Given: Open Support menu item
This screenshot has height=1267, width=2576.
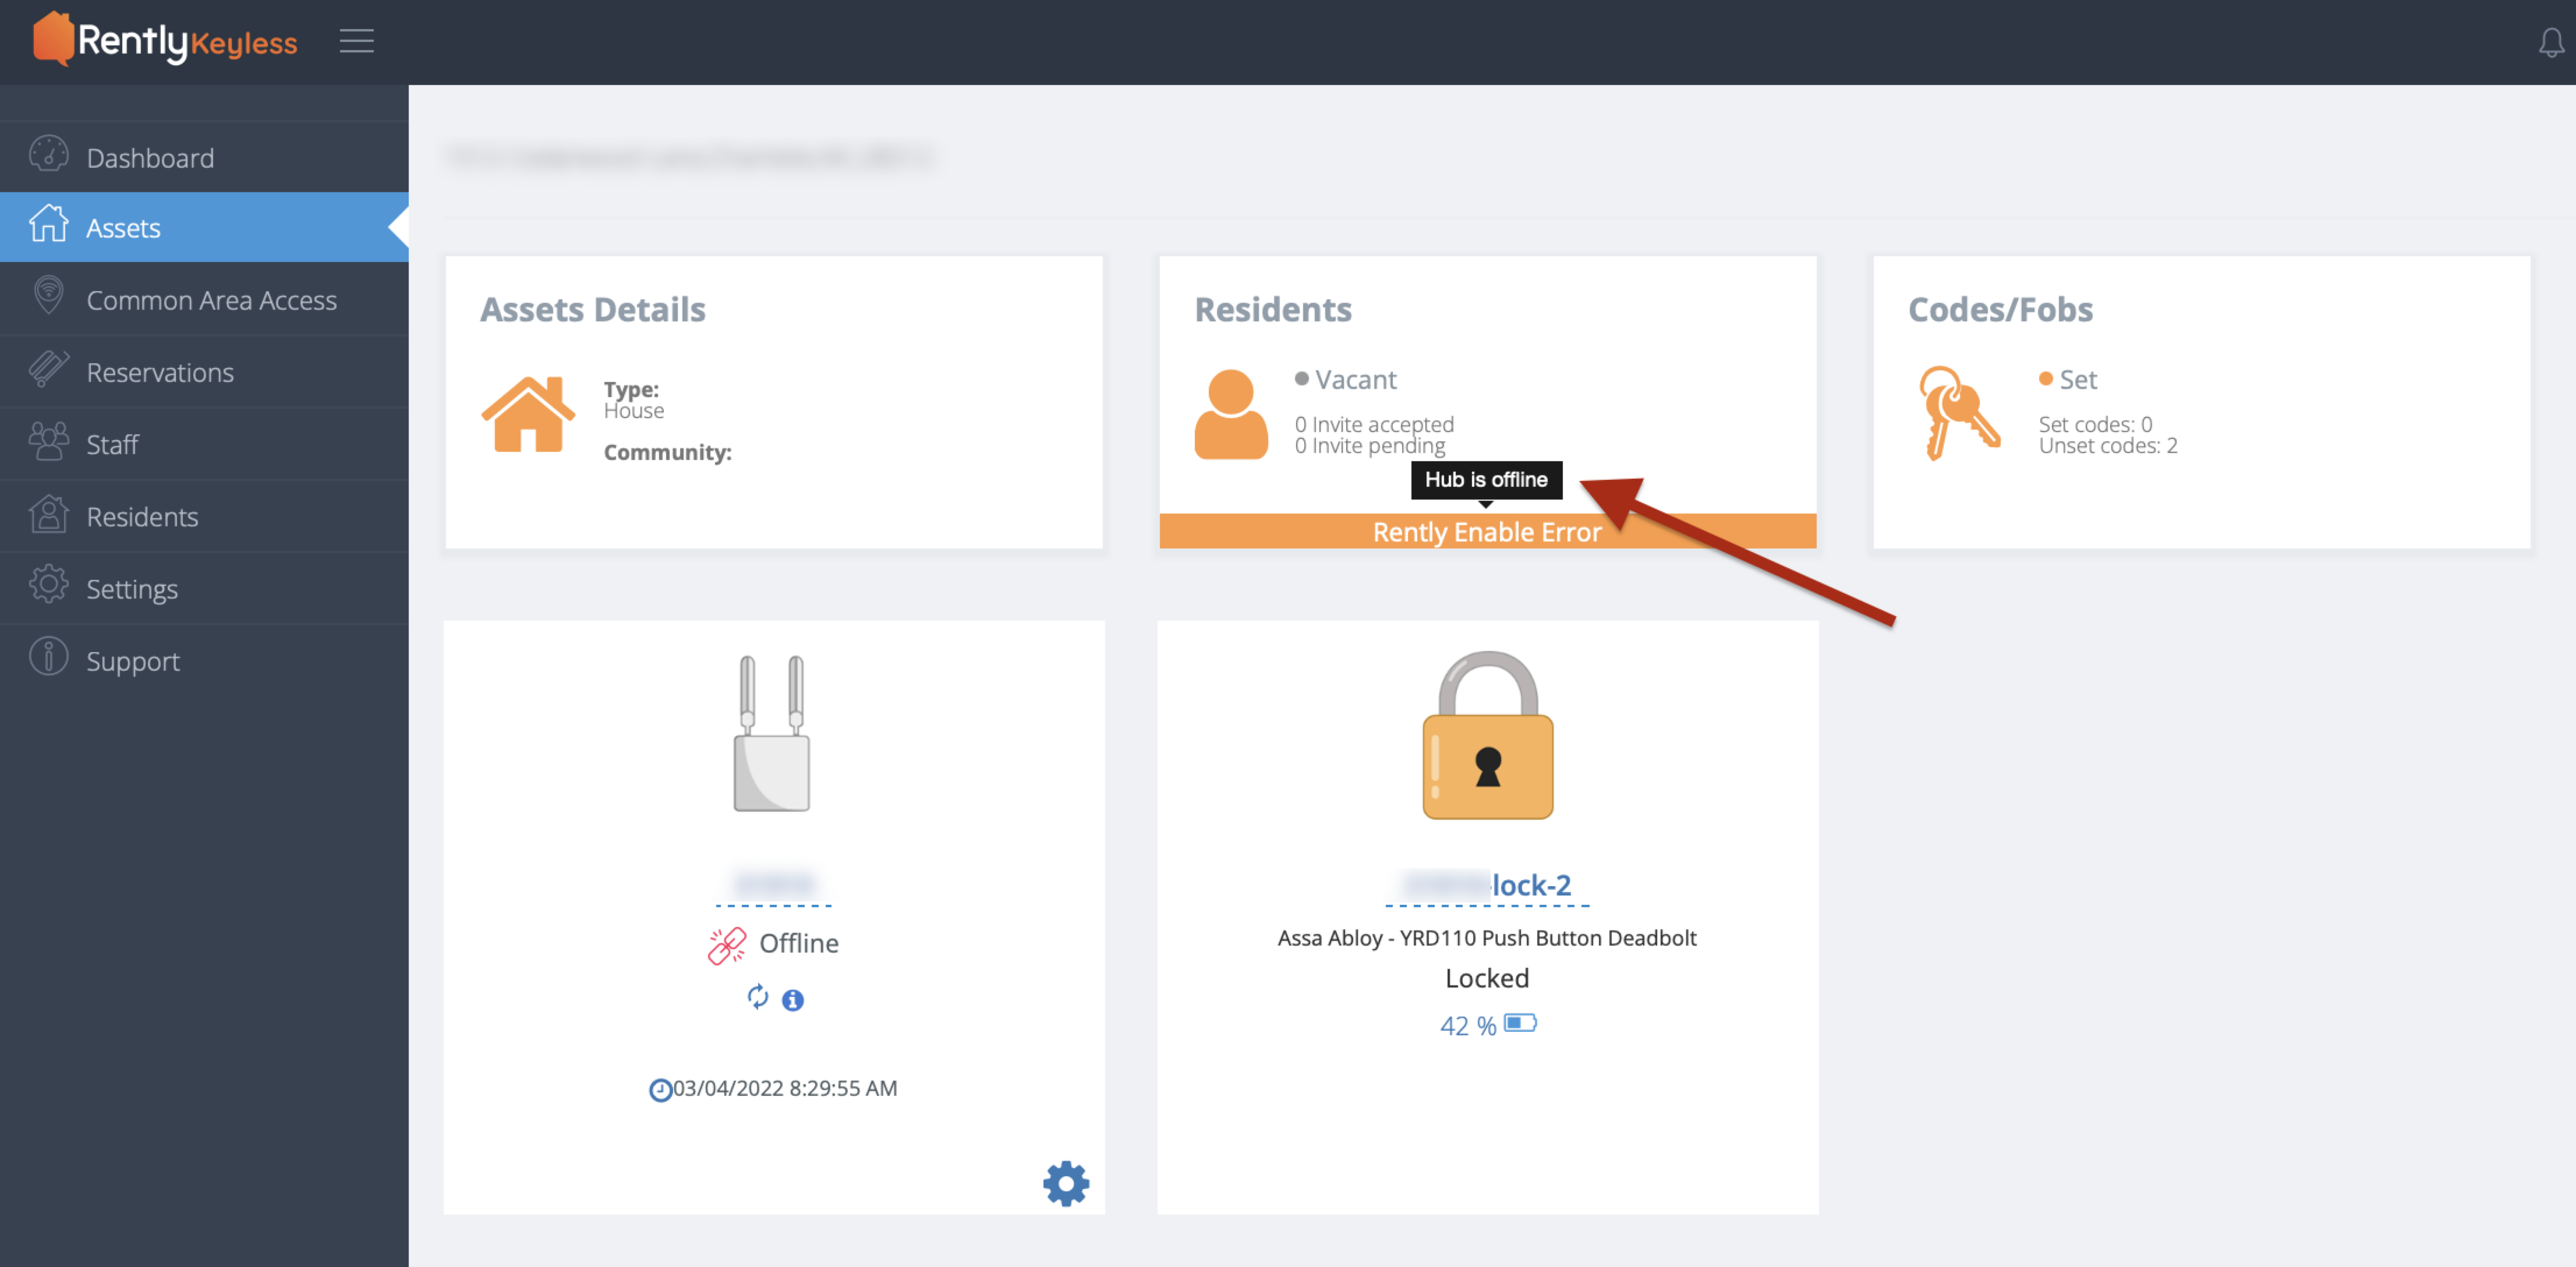Looking at the screenshot, I should [204, 660].
